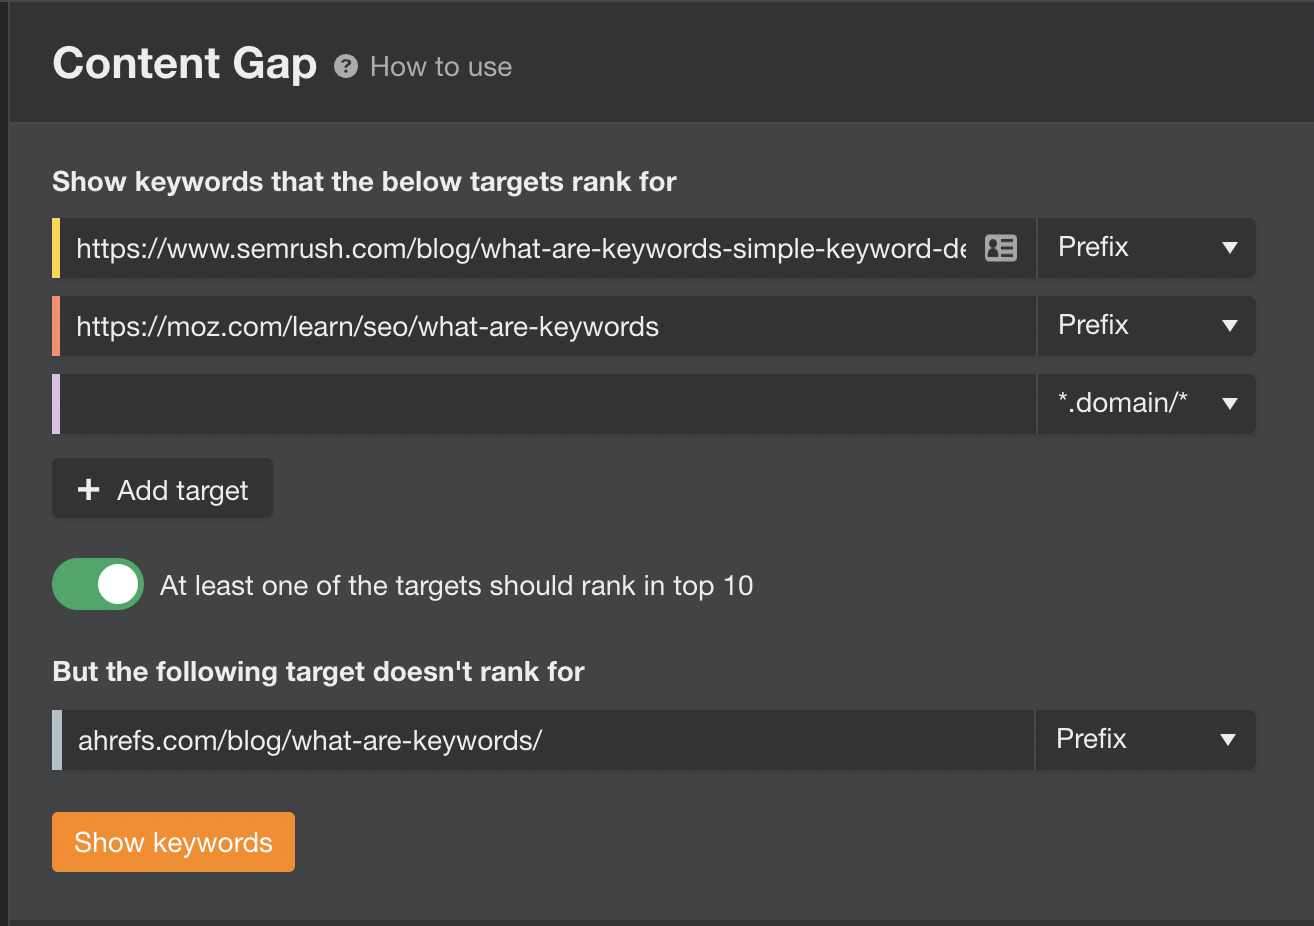The height and width of the screenshot is (926, 1314).
Task: Open the Prefix dropdown for the moz.com target
Action: coord(1146,326)
